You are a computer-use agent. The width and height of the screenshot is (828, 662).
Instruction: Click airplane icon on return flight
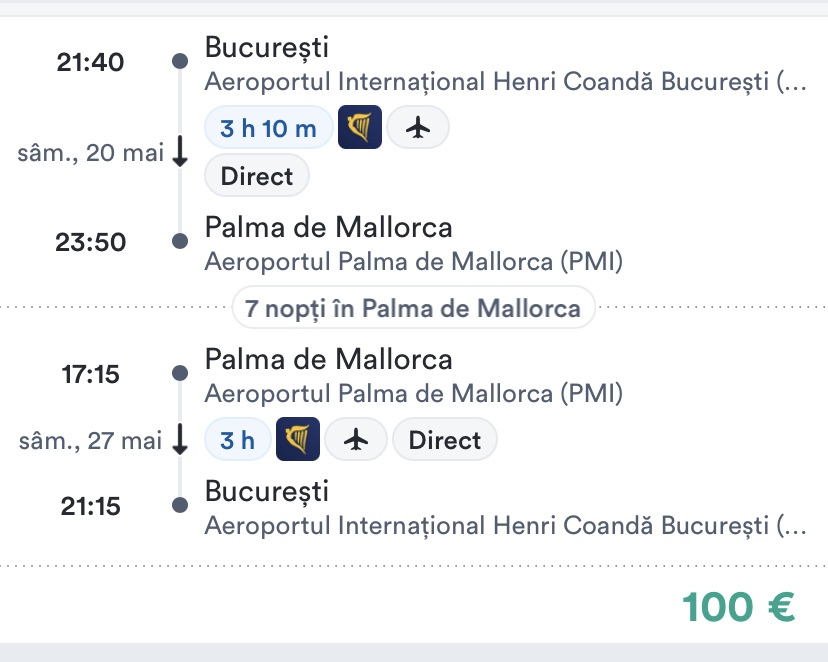coord(356,440)
